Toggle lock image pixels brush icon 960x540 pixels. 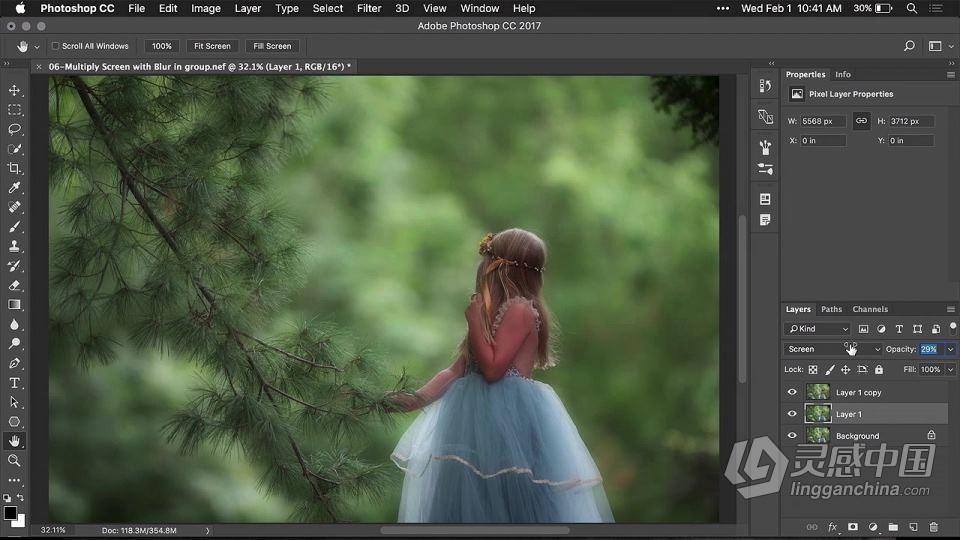click(x=830, y=369)
